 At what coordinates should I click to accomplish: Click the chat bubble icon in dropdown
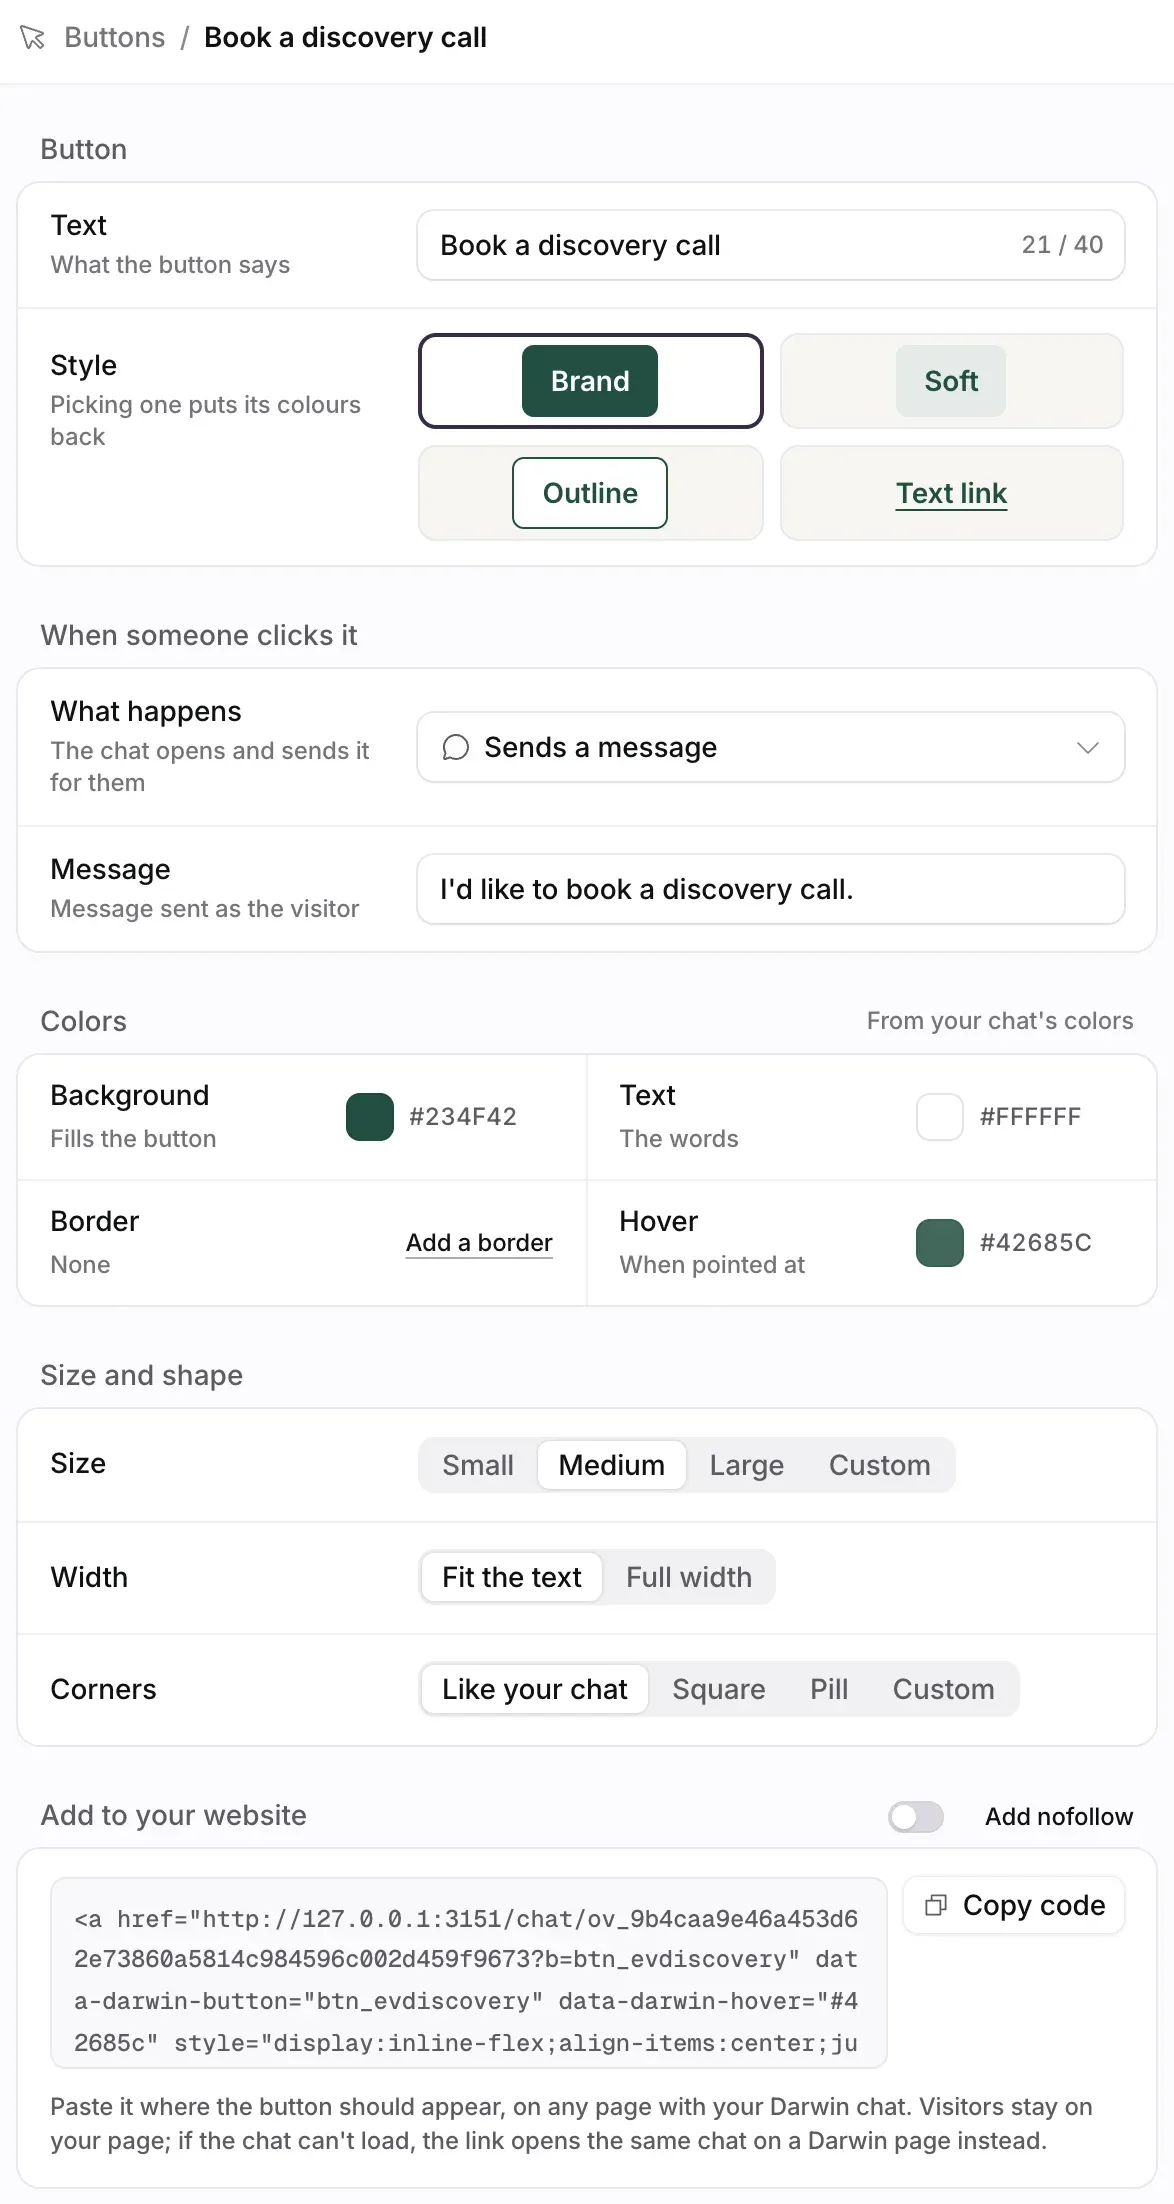(455, 748)
